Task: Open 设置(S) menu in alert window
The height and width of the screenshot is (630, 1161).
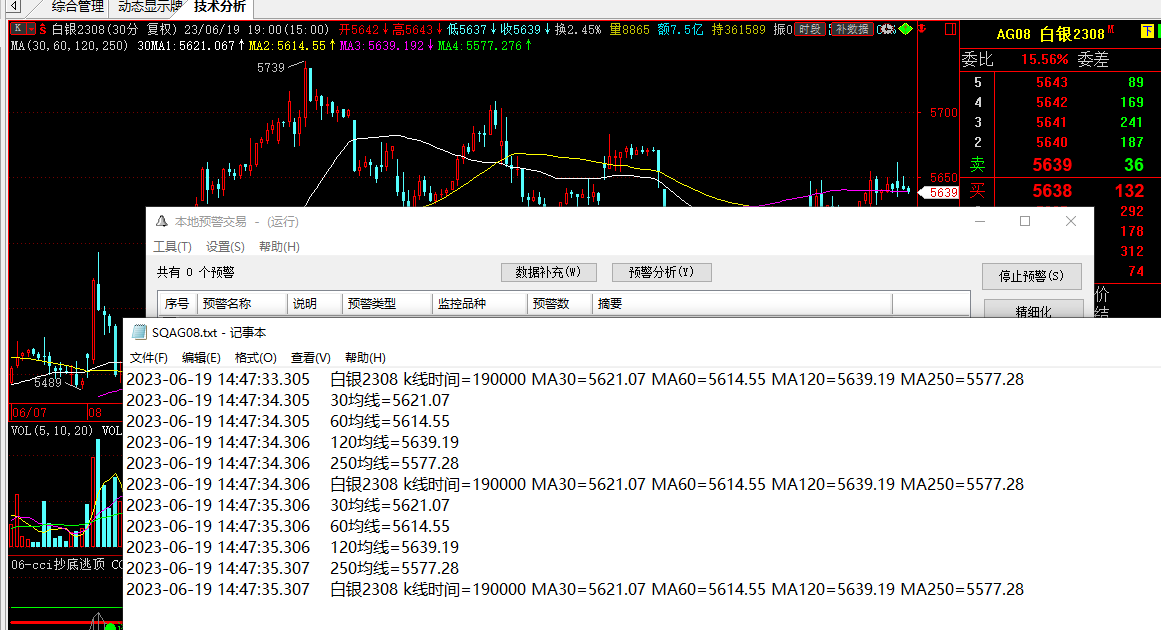Action: pos(225,247)
